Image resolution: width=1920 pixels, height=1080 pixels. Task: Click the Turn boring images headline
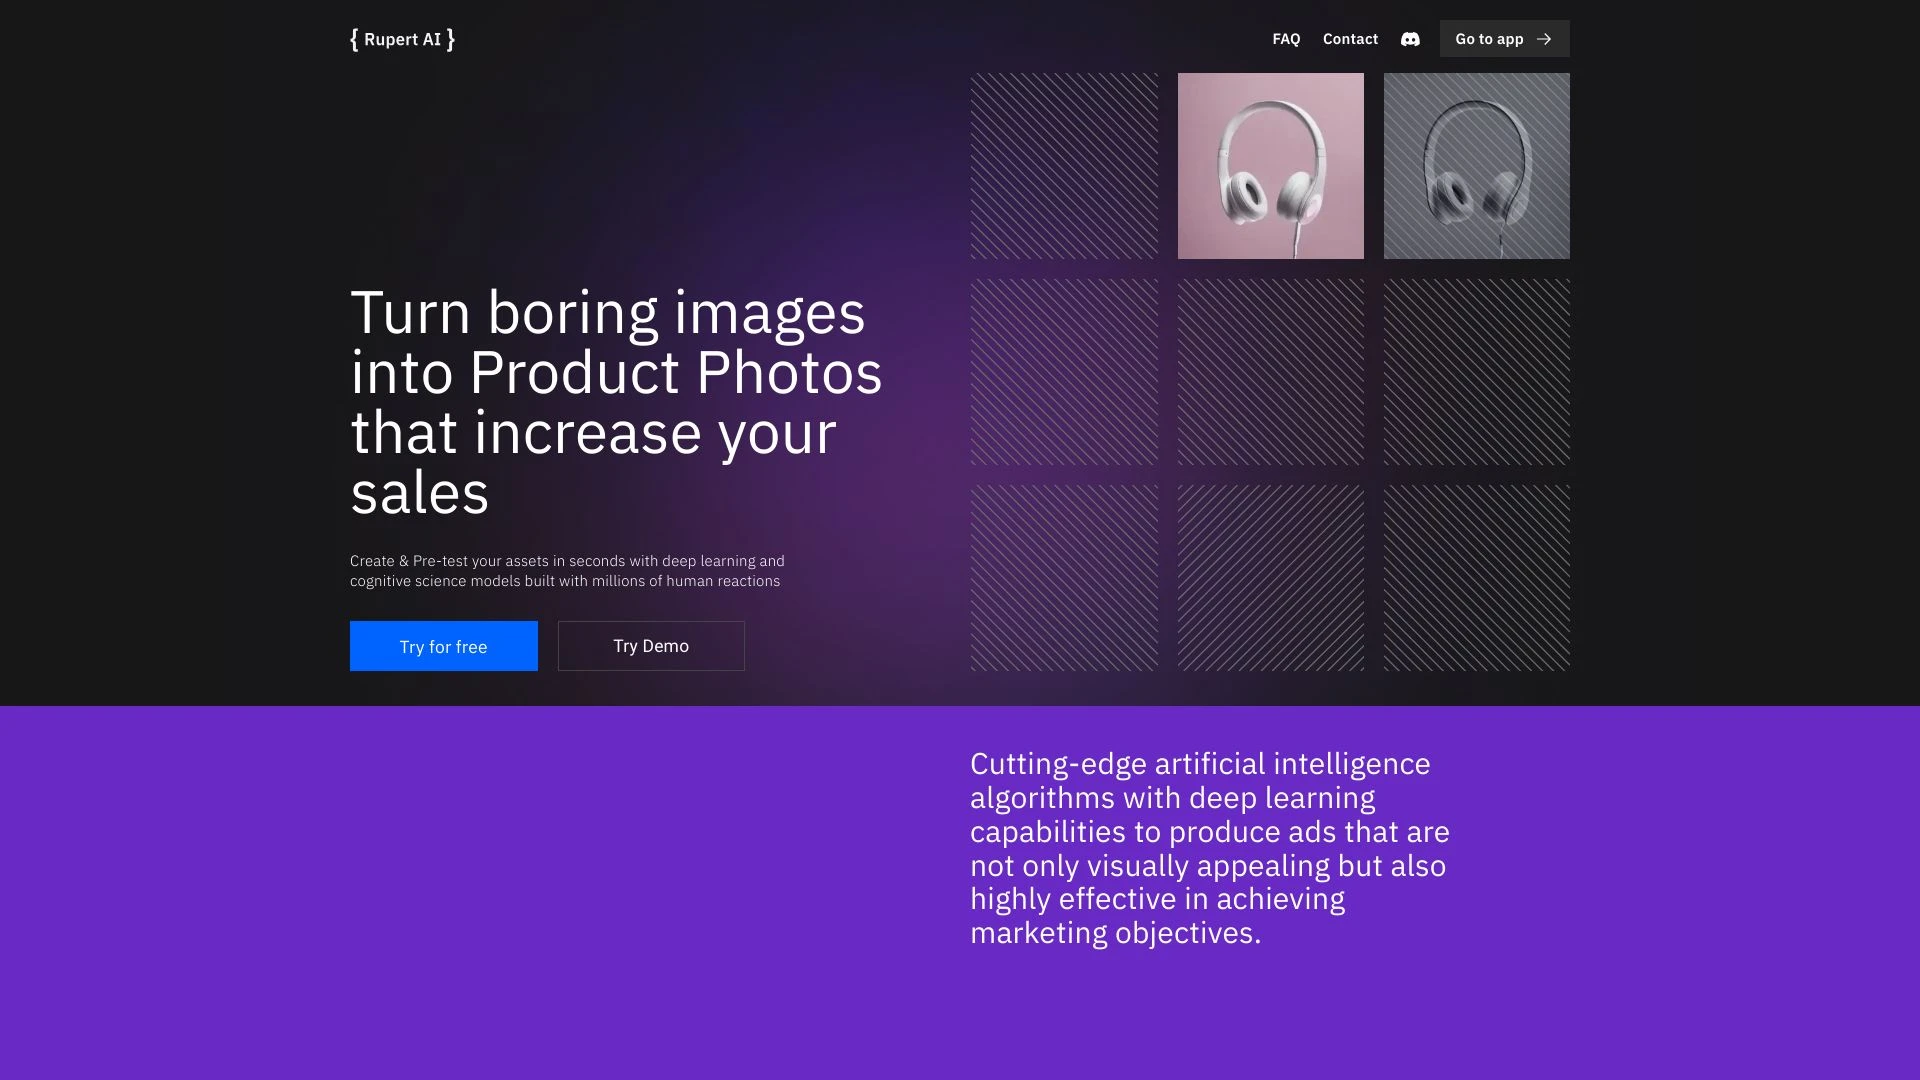pos(615,402)
